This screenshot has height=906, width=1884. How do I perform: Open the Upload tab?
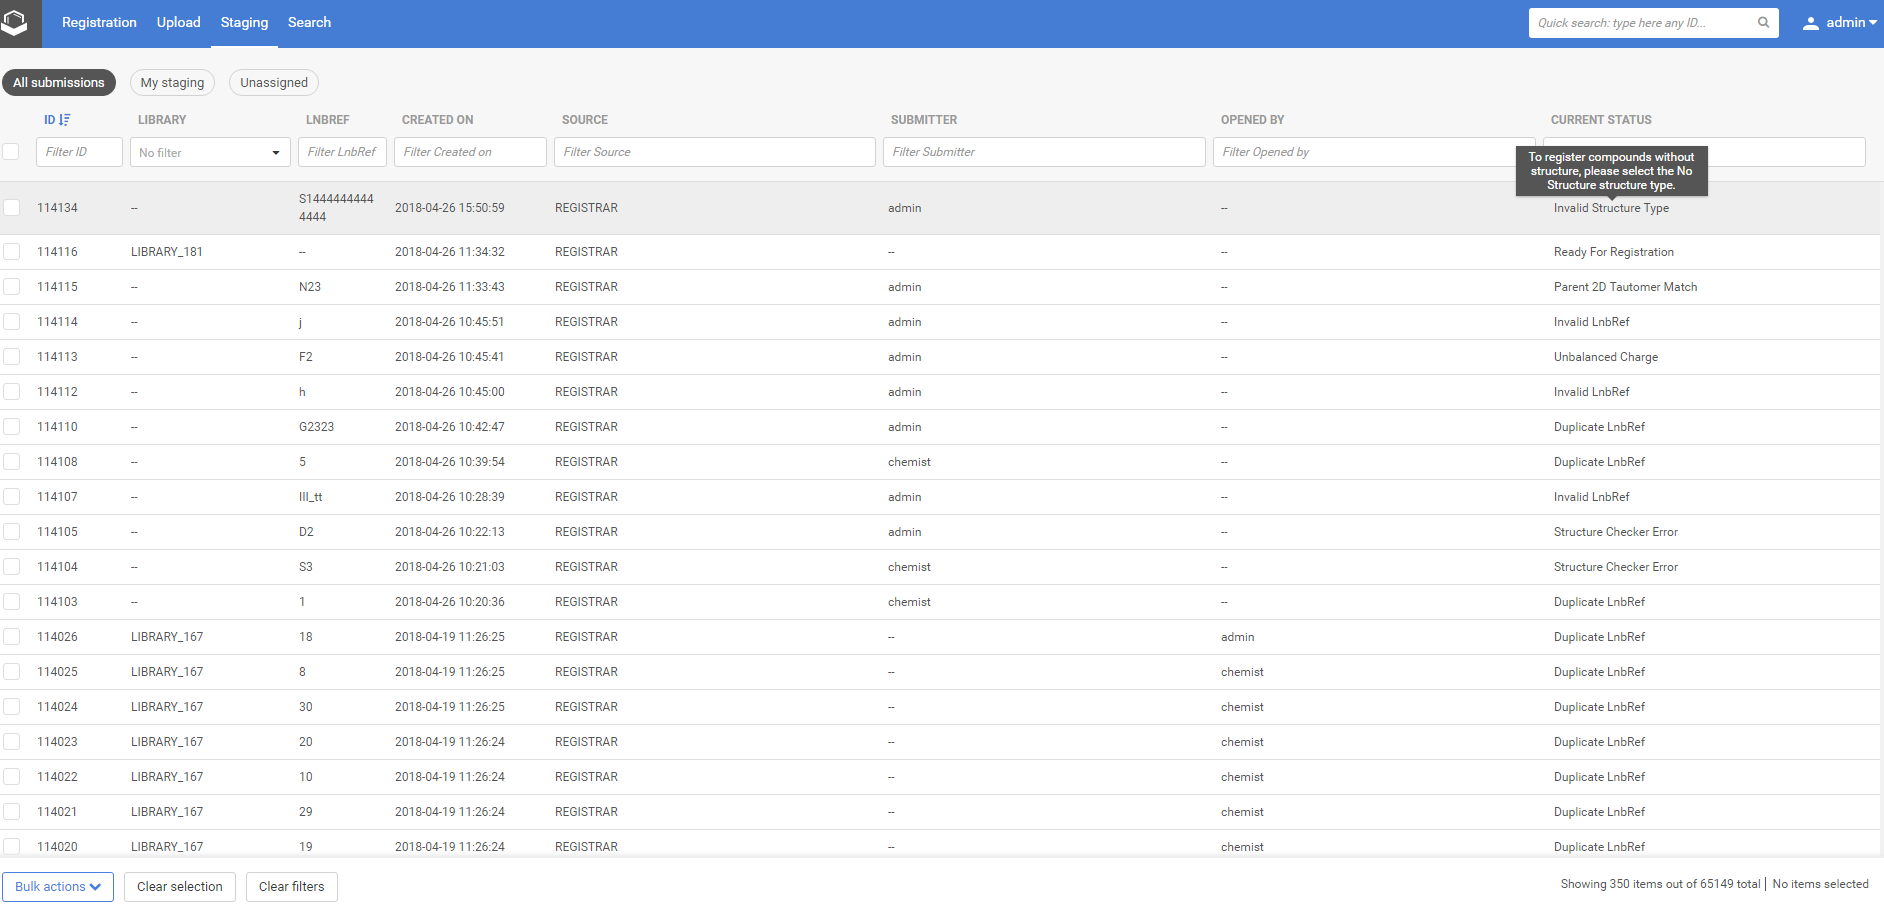[178, 23]
